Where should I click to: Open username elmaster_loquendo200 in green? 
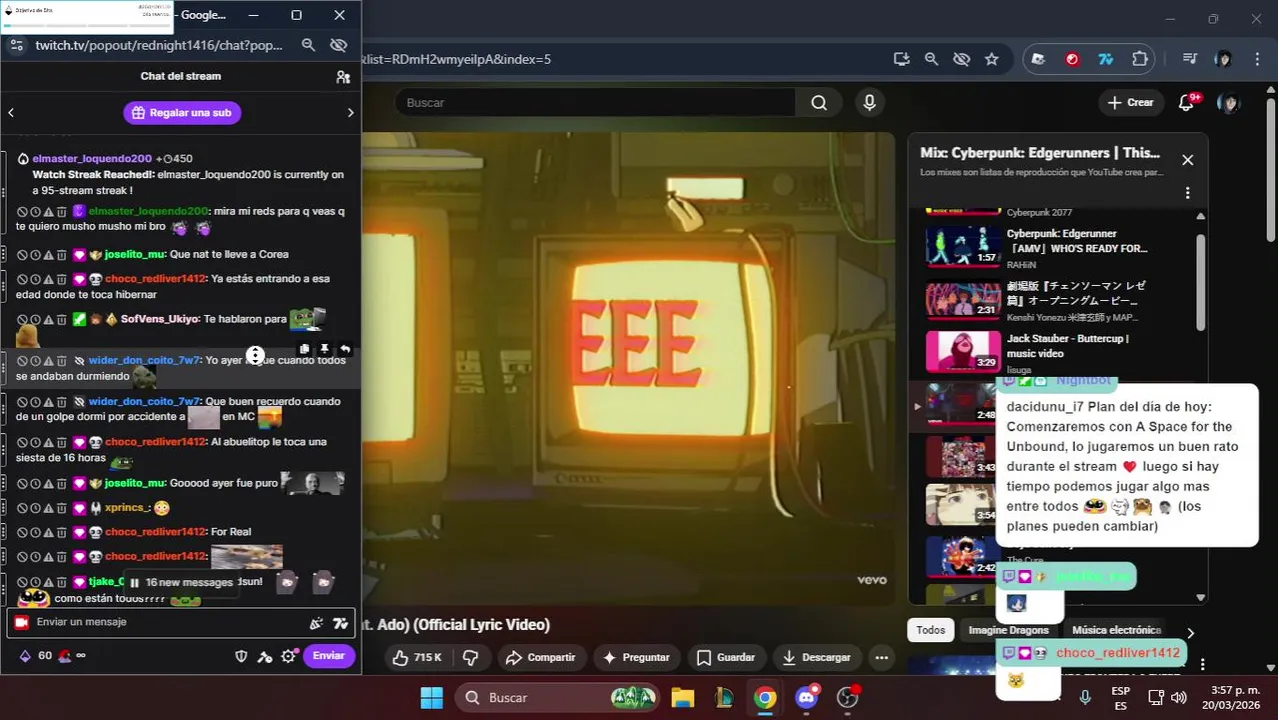click(148, 212)
